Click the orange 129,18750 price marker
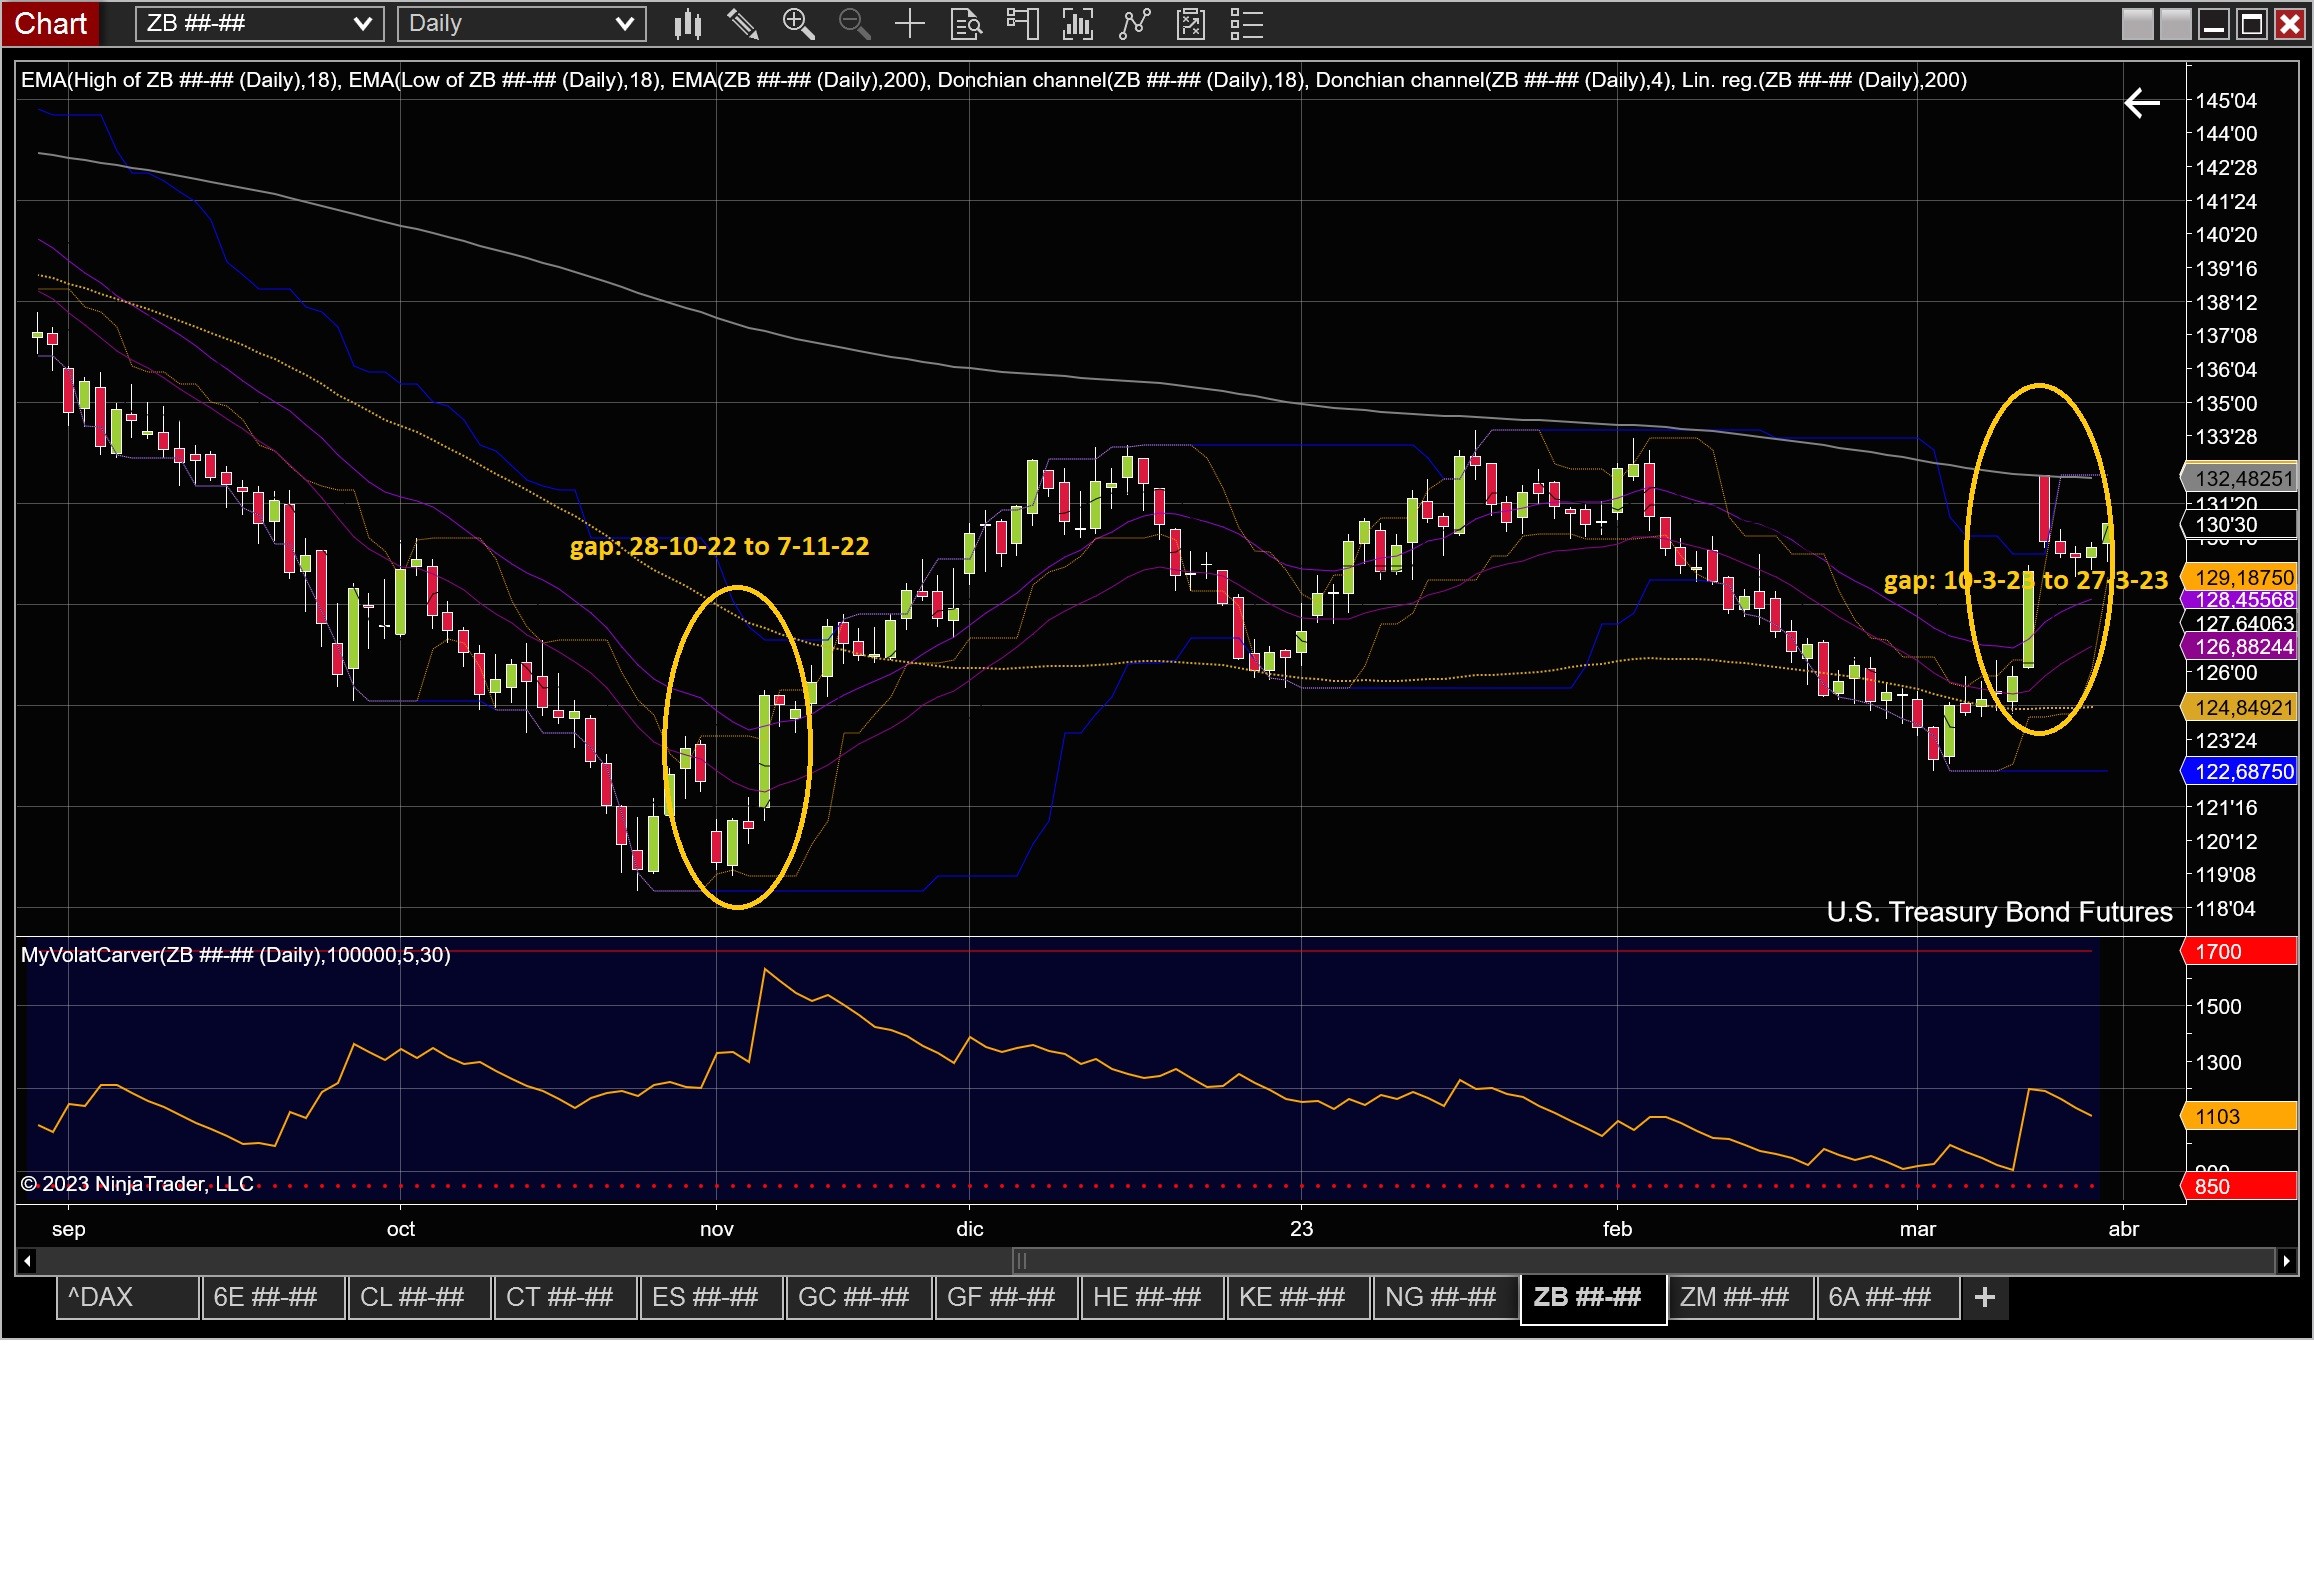 pos(2242,577)
